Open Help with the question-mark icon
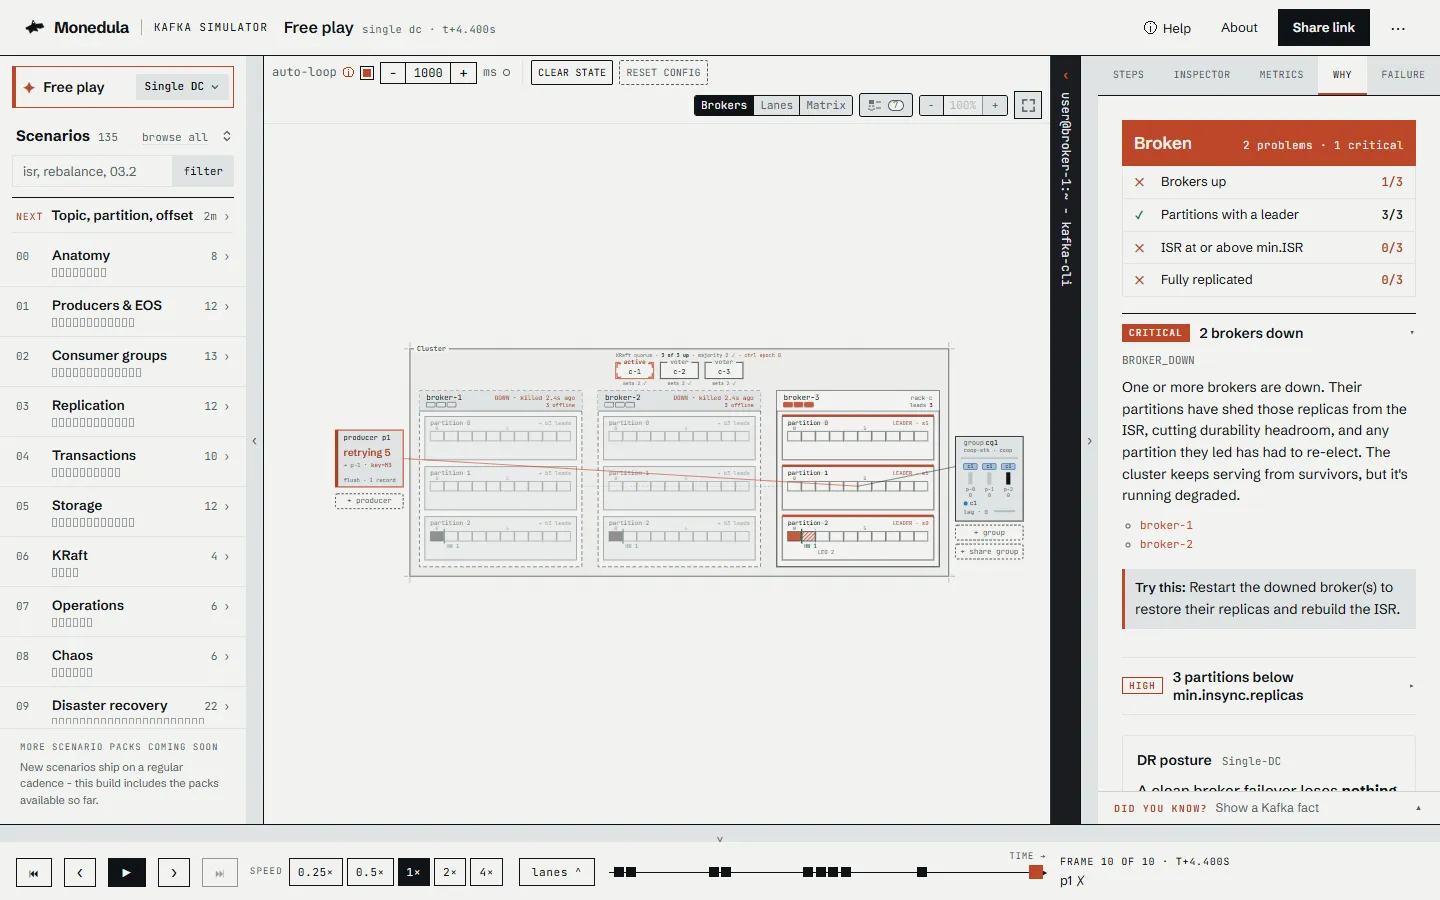 click(x=1167, y=28)
